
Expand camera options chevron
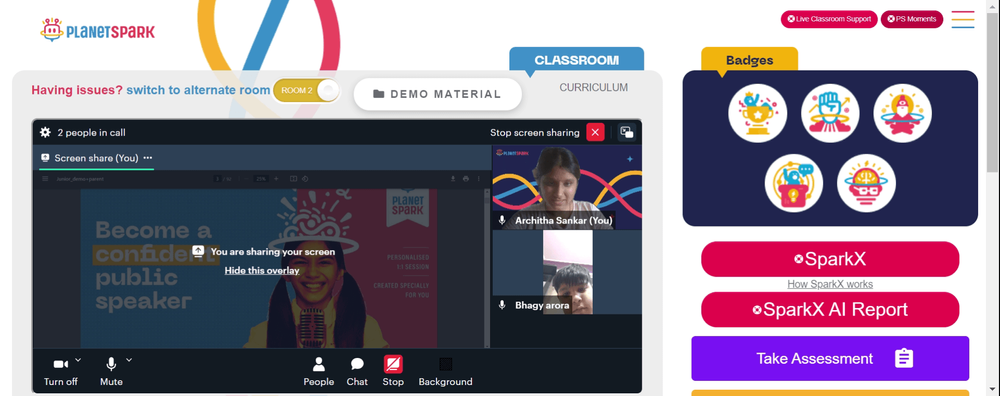point(78,360)
